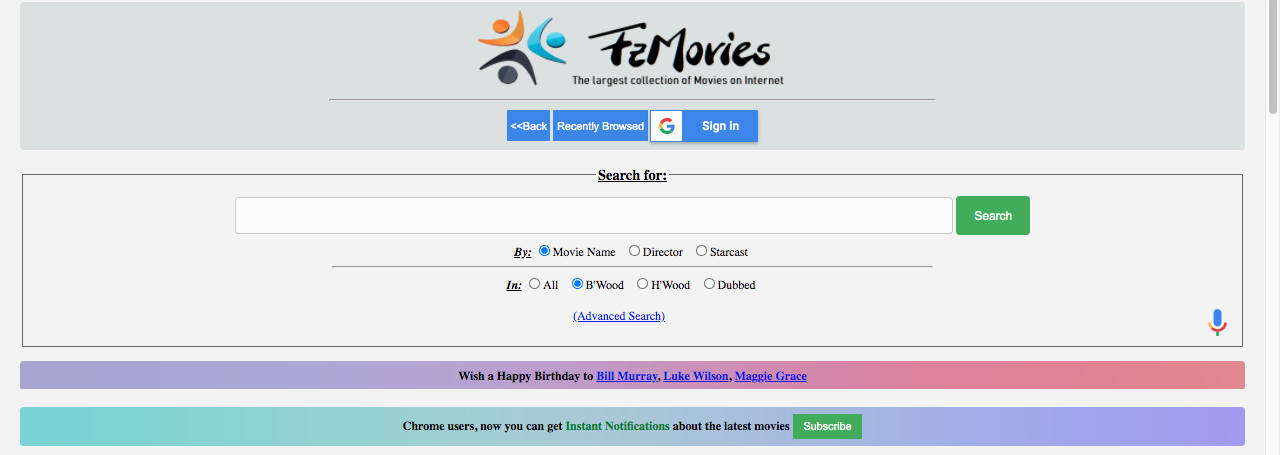
Task: Focus the movie search text field
Action: pyautogui.click(x=594, y=216)
